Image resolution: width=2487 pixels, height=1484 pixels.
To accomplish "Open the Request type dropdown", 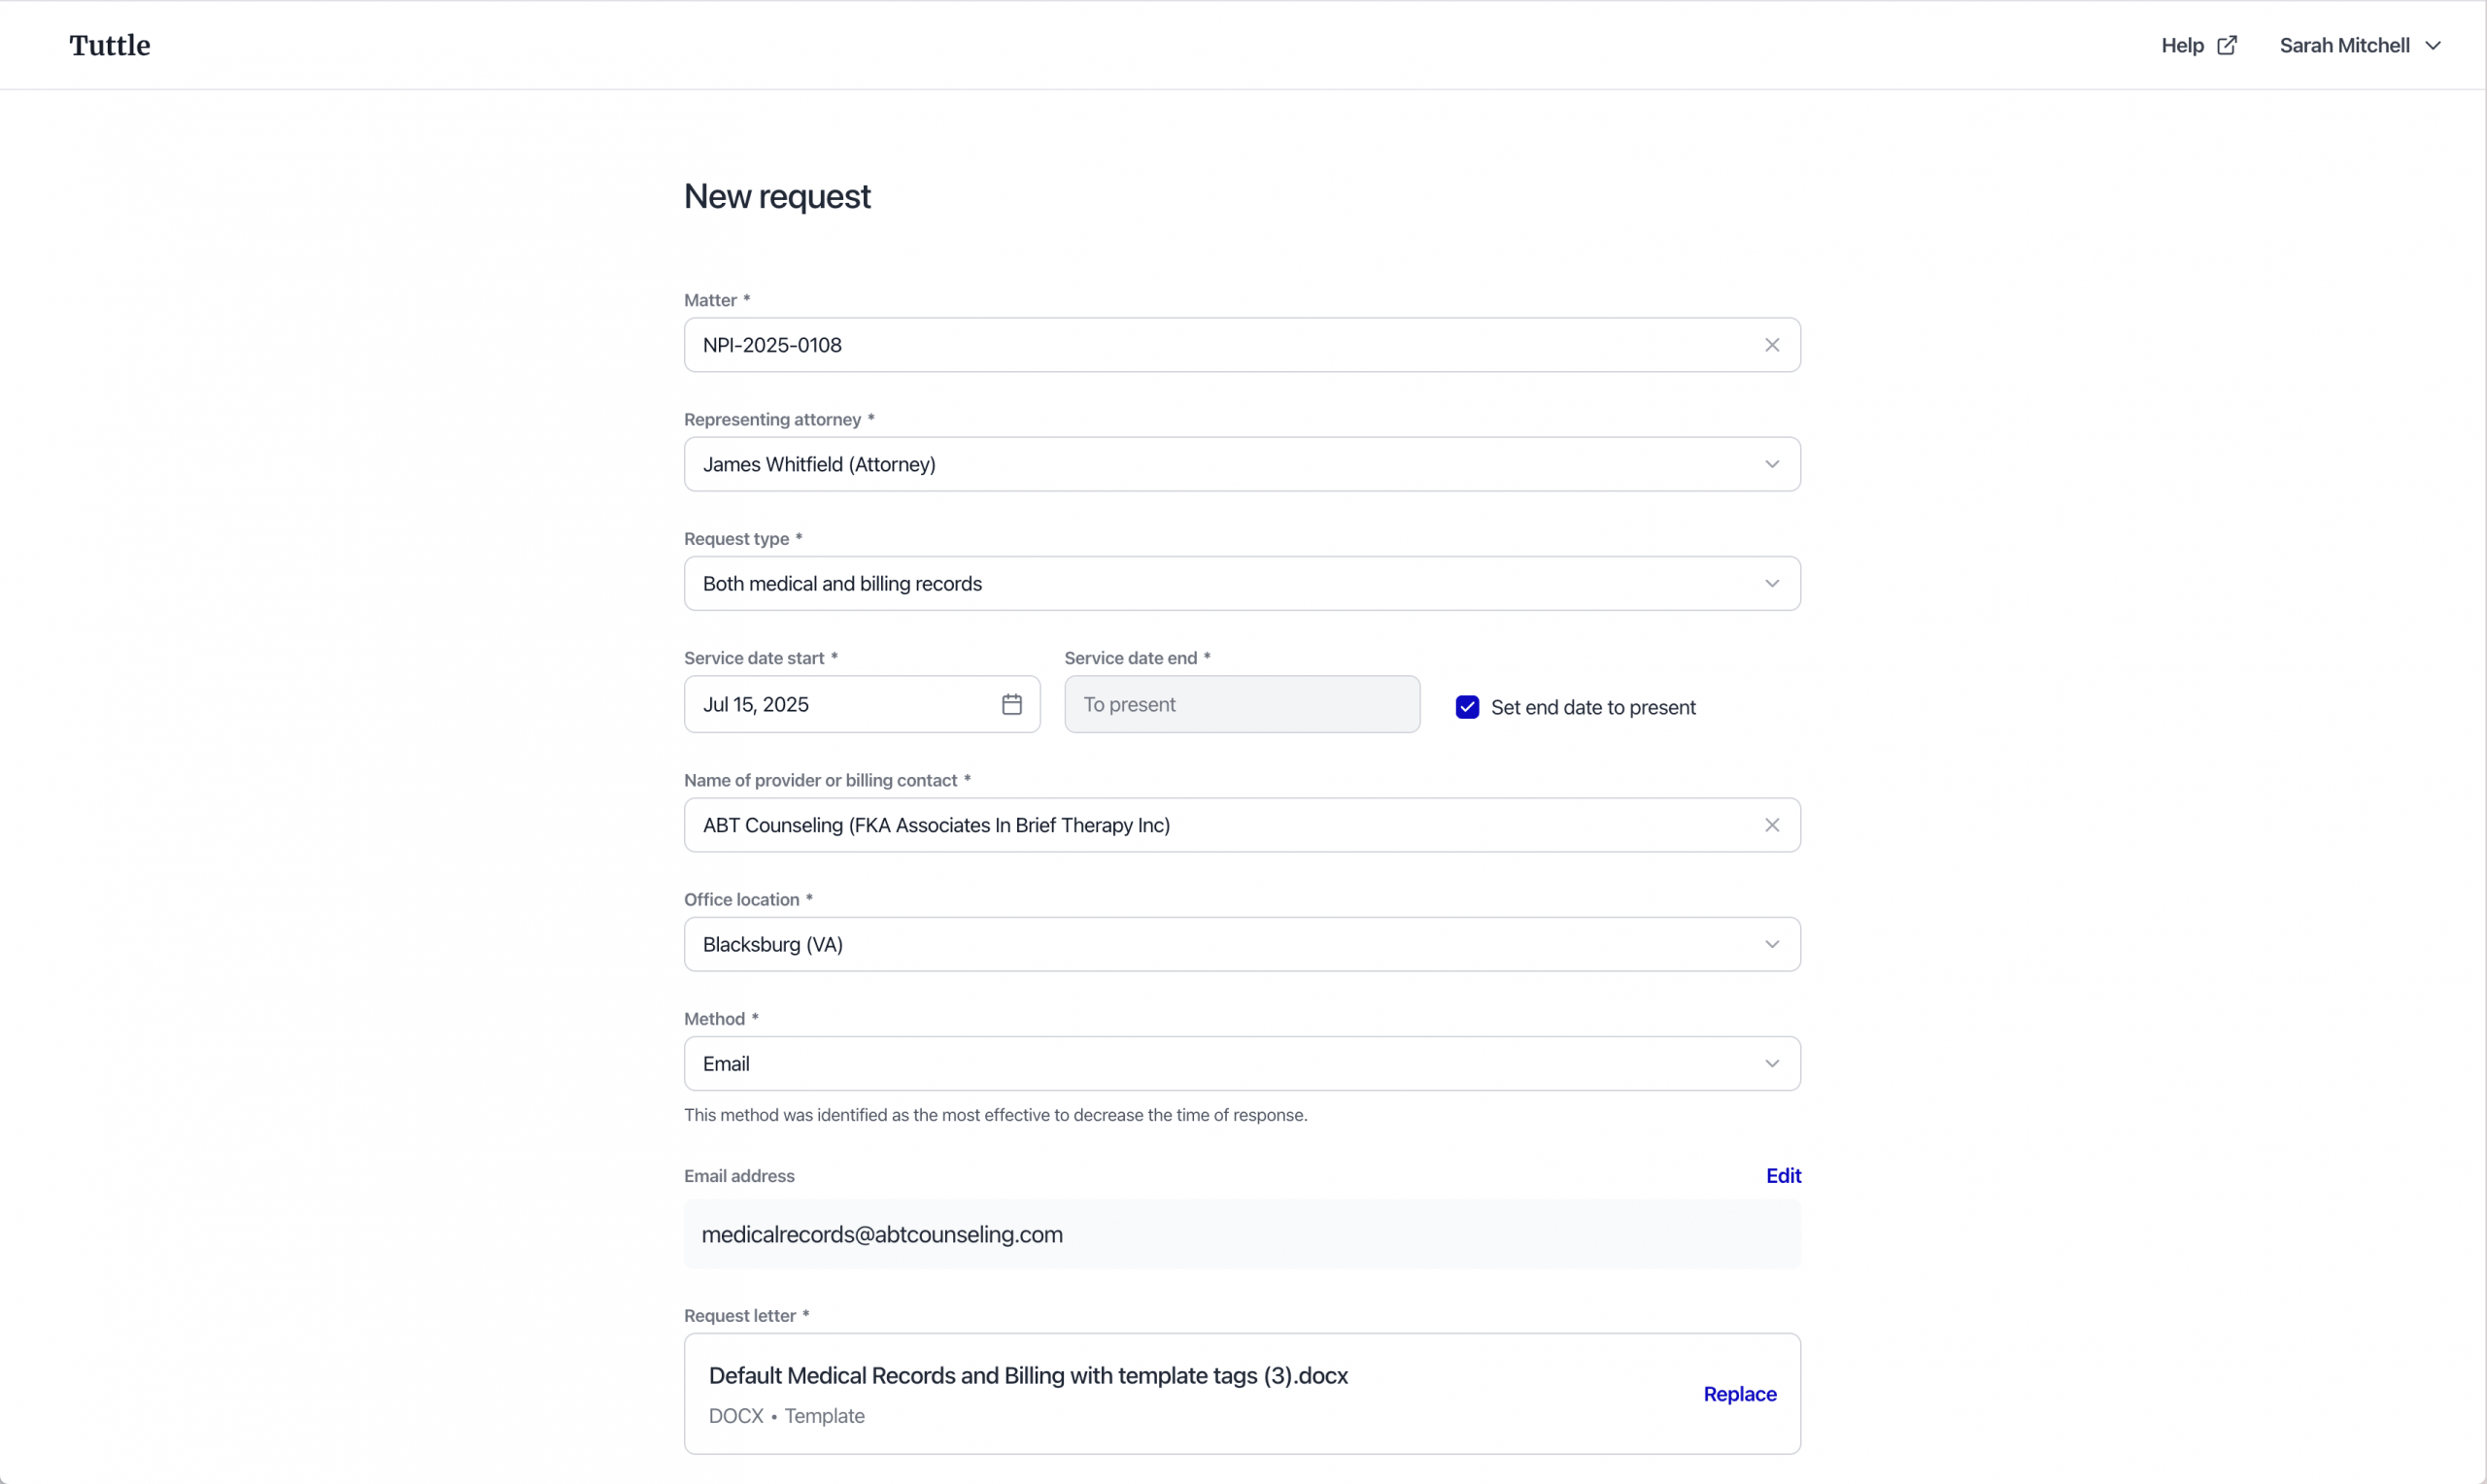I will pos(1240,583).
